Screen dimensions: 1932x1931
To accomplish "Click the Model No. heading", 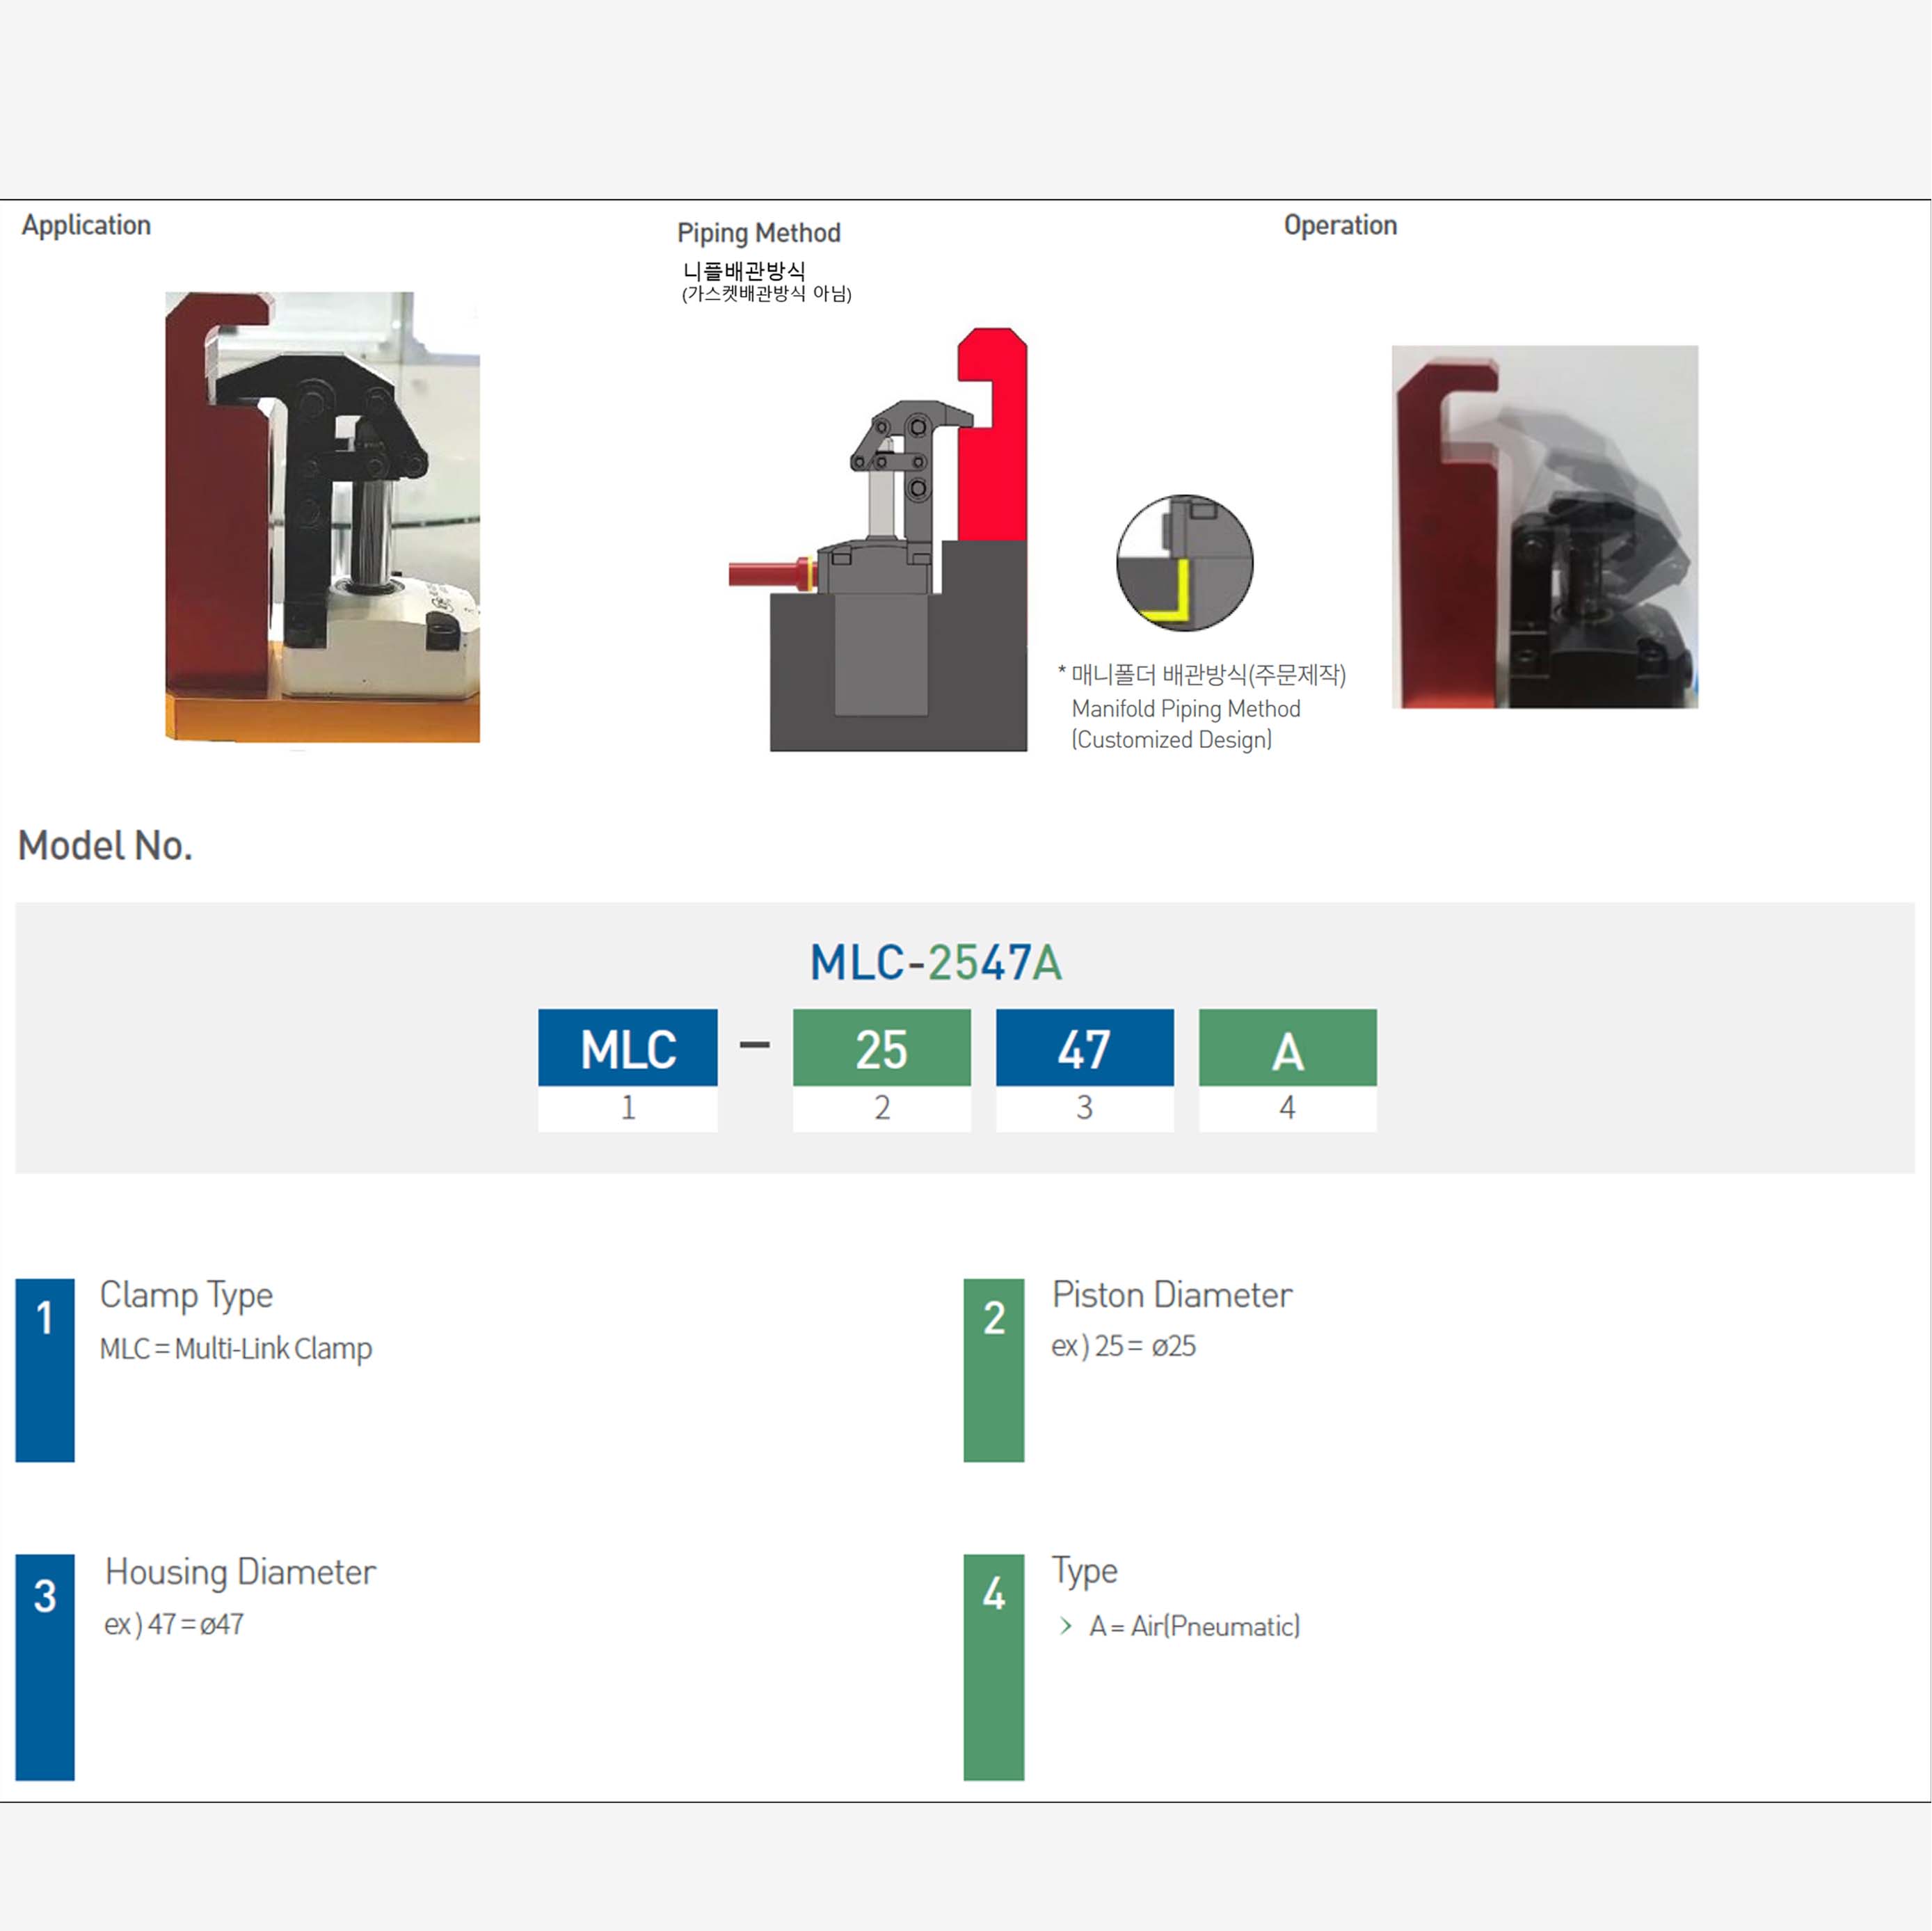I will point(105,846).
